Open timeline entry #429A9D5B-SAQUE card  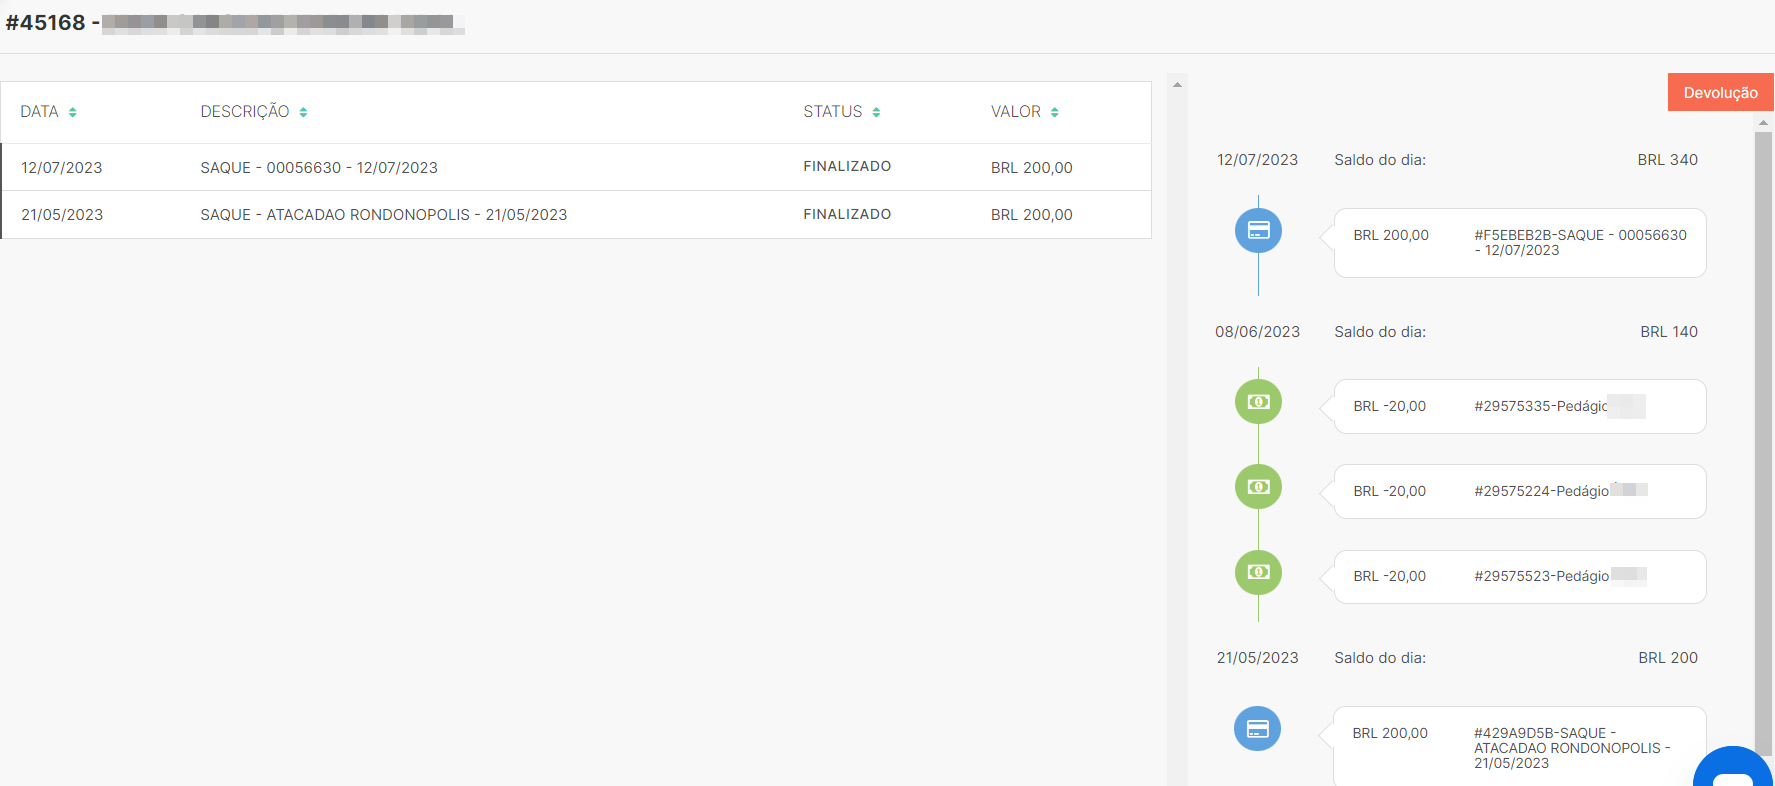[1519, 747]
